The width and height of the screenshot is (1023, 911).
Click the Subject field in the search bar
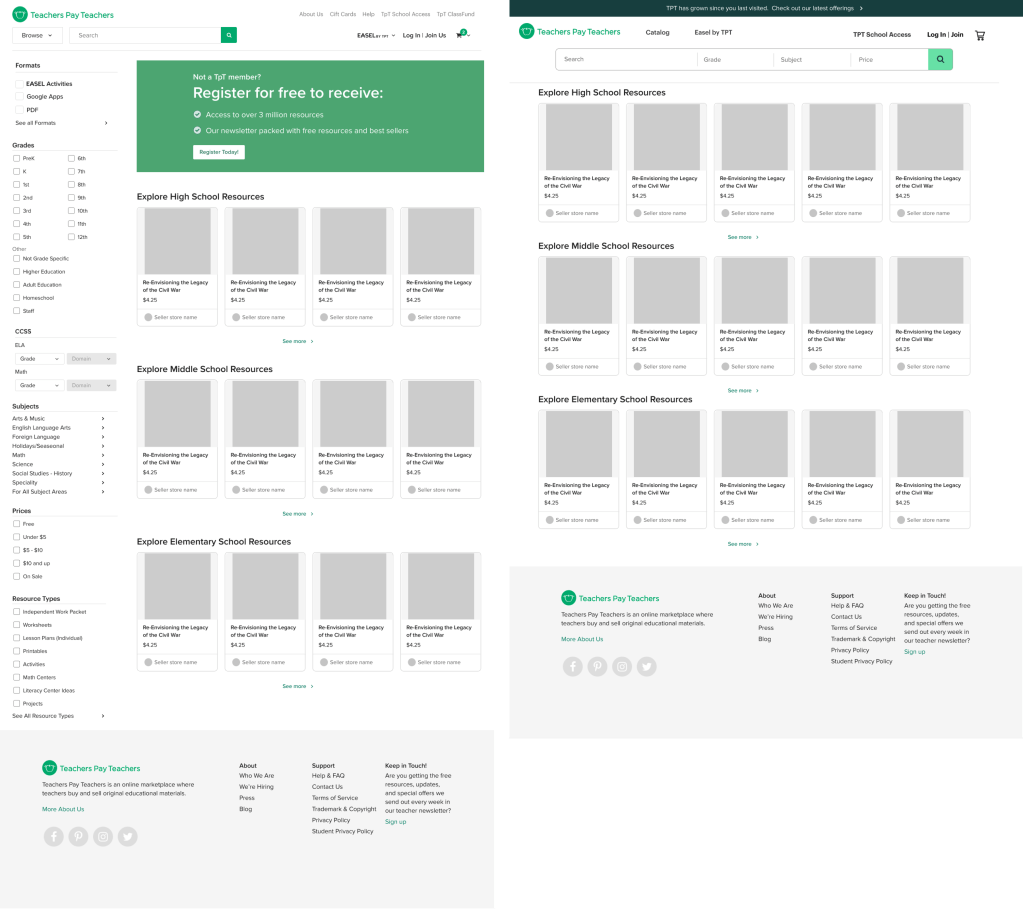point(812,60)
